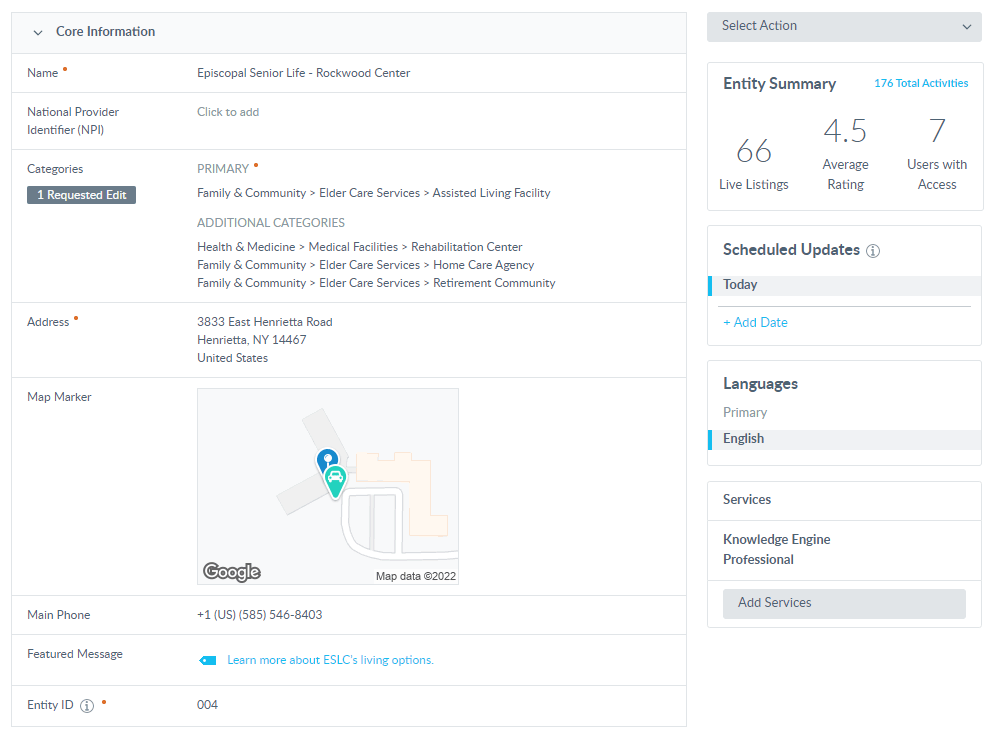Click the Google logo on map
Viewport: 996px width, 738px height.
[x=232, y=572]
